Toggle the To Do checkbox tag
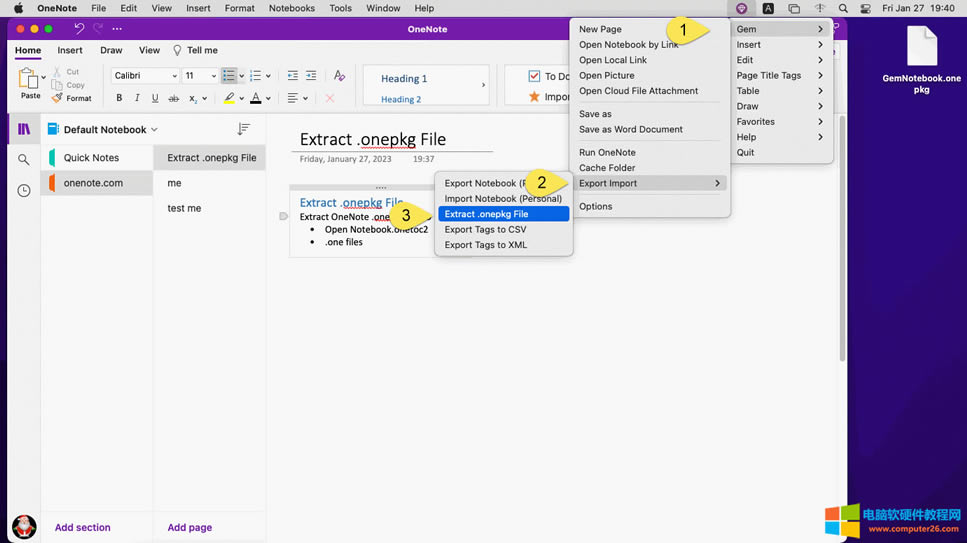 pos(534,76)
